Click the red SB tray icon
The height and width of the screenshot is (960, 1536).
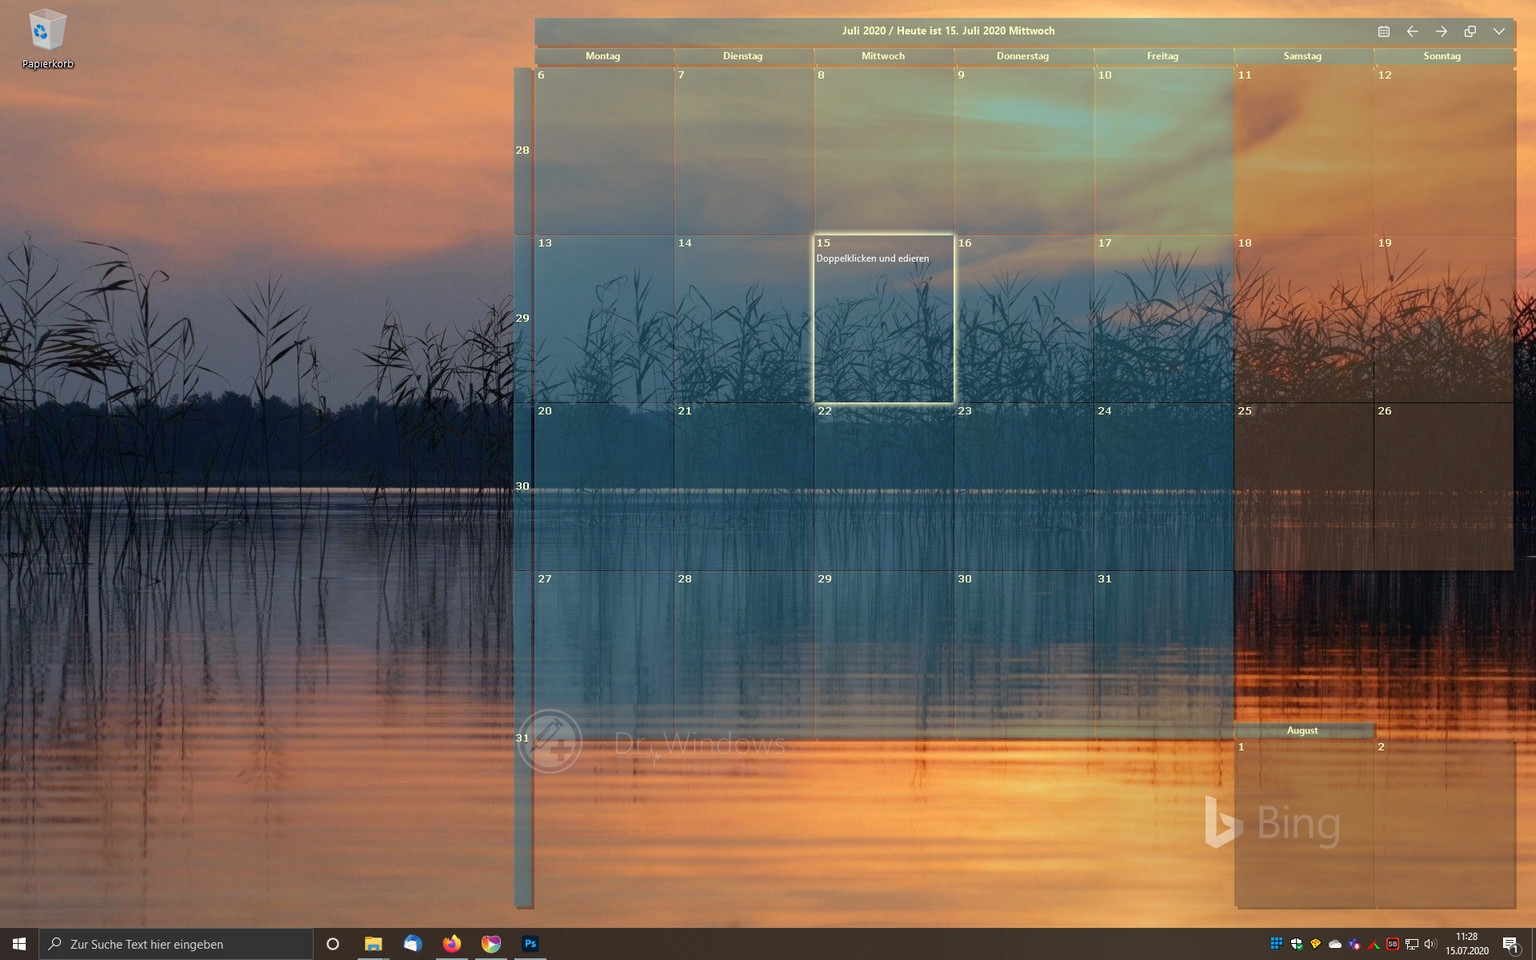[x=1392, y=944]
